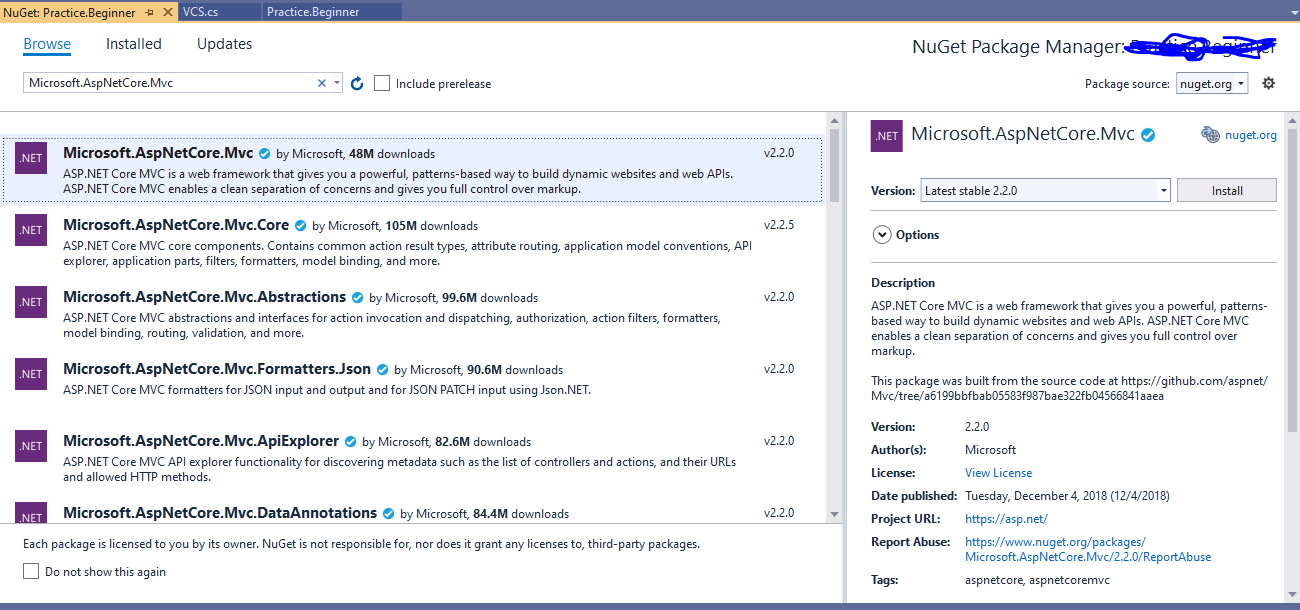Image resolution: width=1300 pixels, height=610 pixels.
Task: Open the Package source dropdown
Action: click(x=1211, y=84)
